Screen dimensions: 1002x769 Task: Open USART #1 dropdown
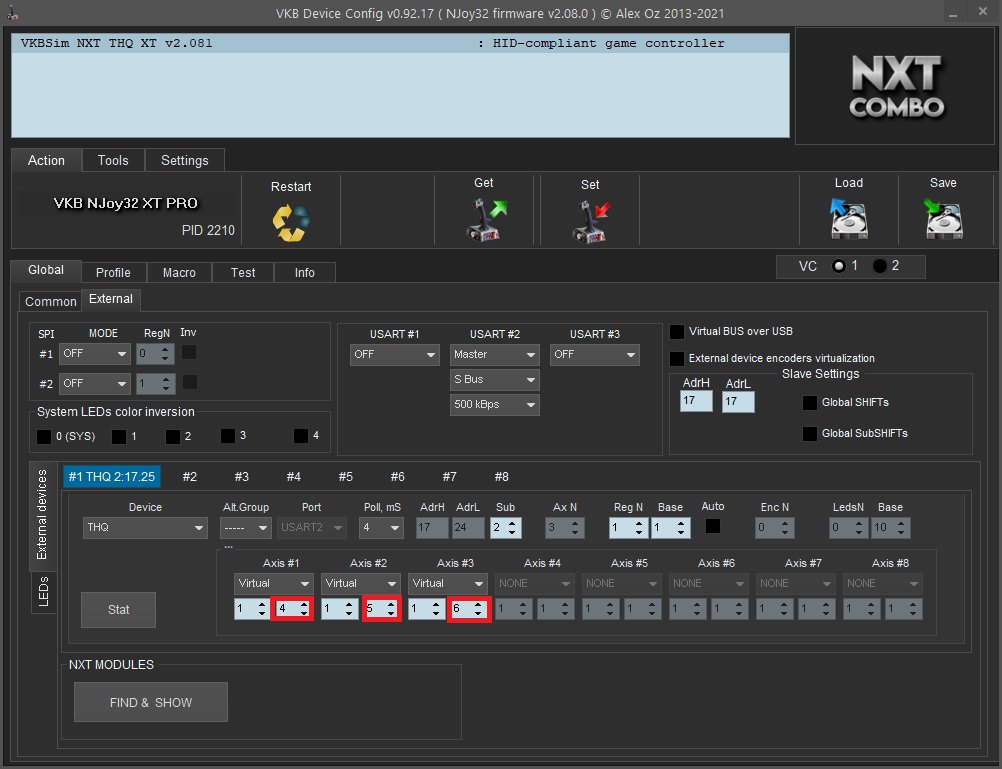(x=394, y=355)
